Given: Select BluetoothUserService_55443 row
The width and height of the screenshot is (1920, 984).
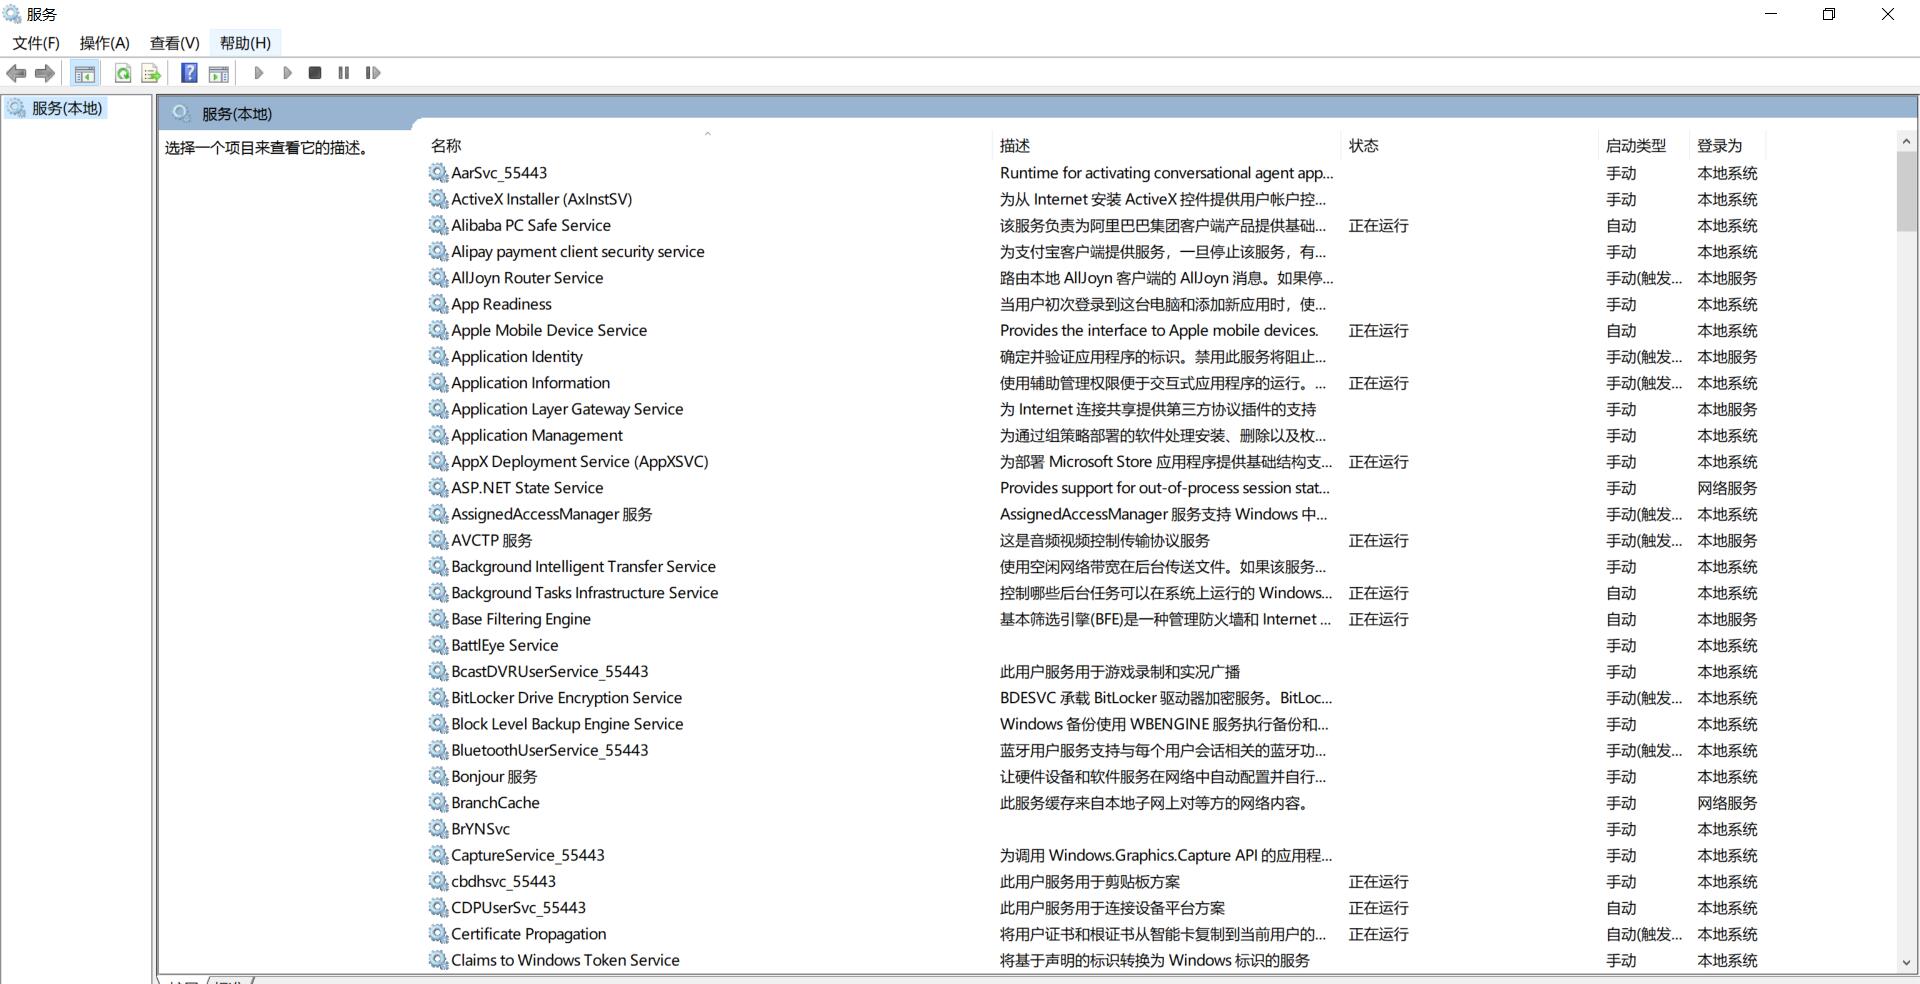Looking at the screenshot, I should (x=549, y=750).
